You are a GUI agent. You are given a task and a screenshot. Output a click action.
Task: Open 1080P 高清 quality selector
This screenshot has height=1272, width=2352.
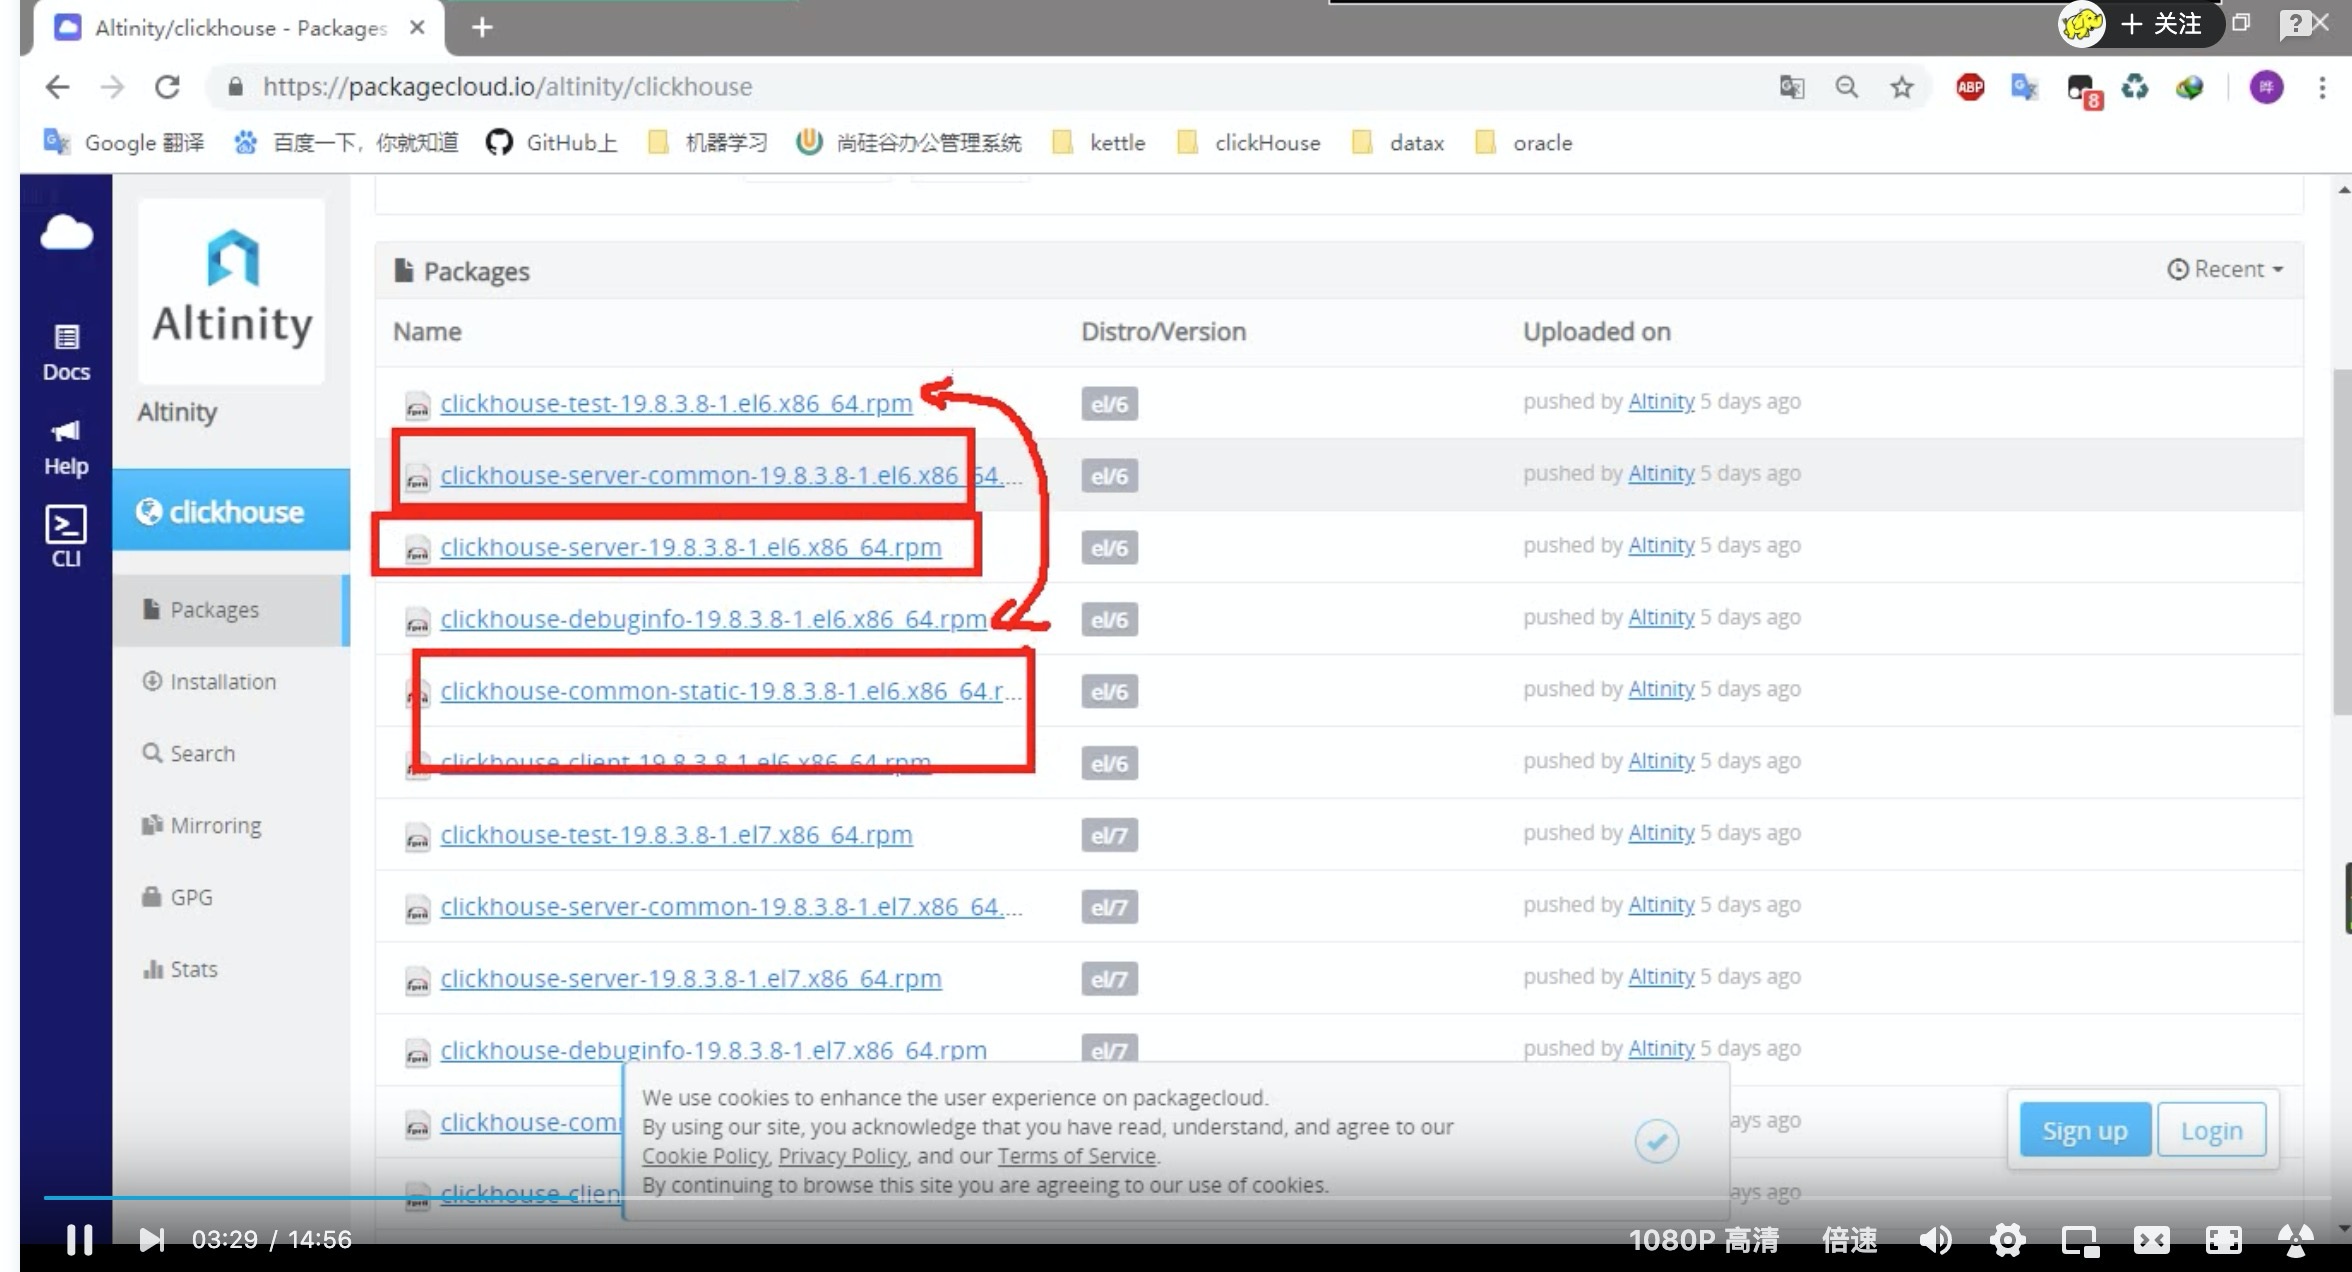(1704, 1240)
